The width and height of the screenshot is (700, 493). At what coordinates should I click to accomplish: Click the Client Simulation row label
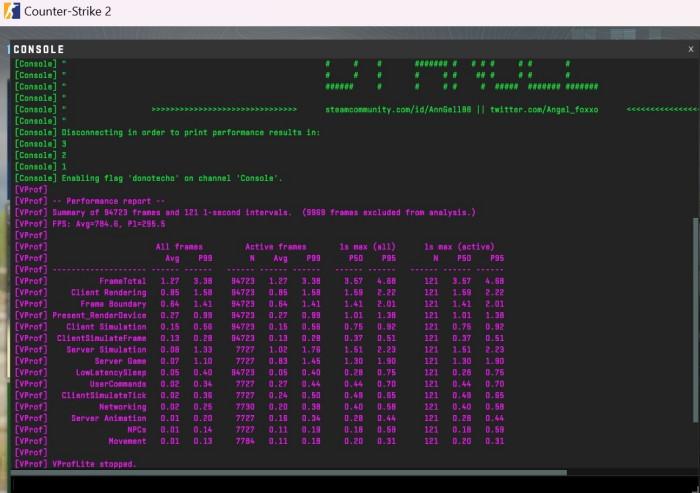pos(106,326)
